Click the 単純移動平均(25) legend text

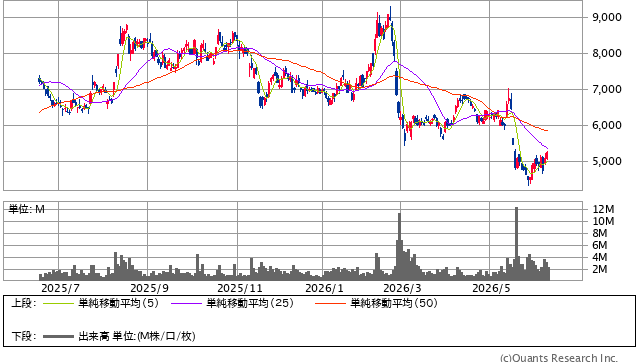(250, 303)
